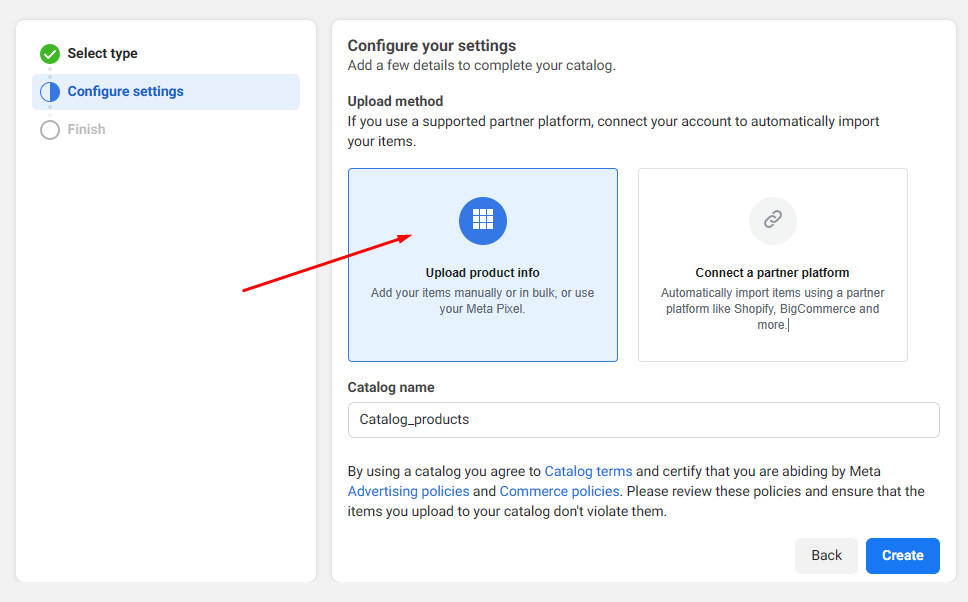Choose the Connect a partner platform title
The width and height of the screenshot is (968, 602).
(772, 273)
